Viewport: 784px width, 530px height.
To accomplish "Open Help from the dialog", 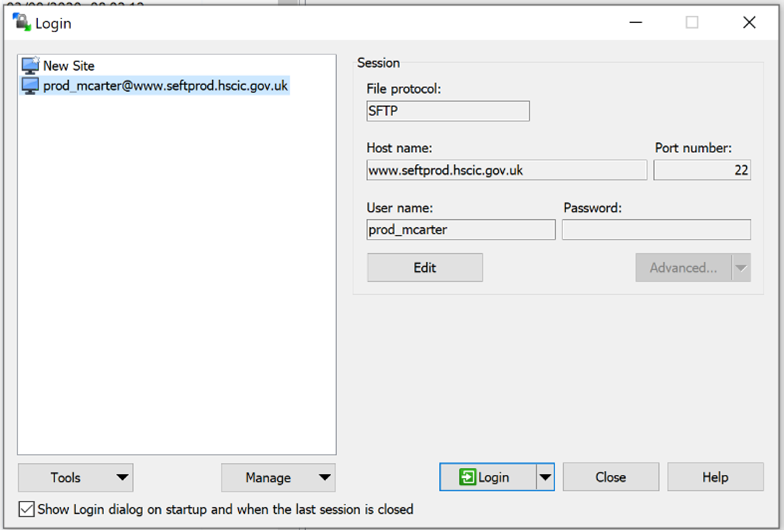I will point(715,477).
